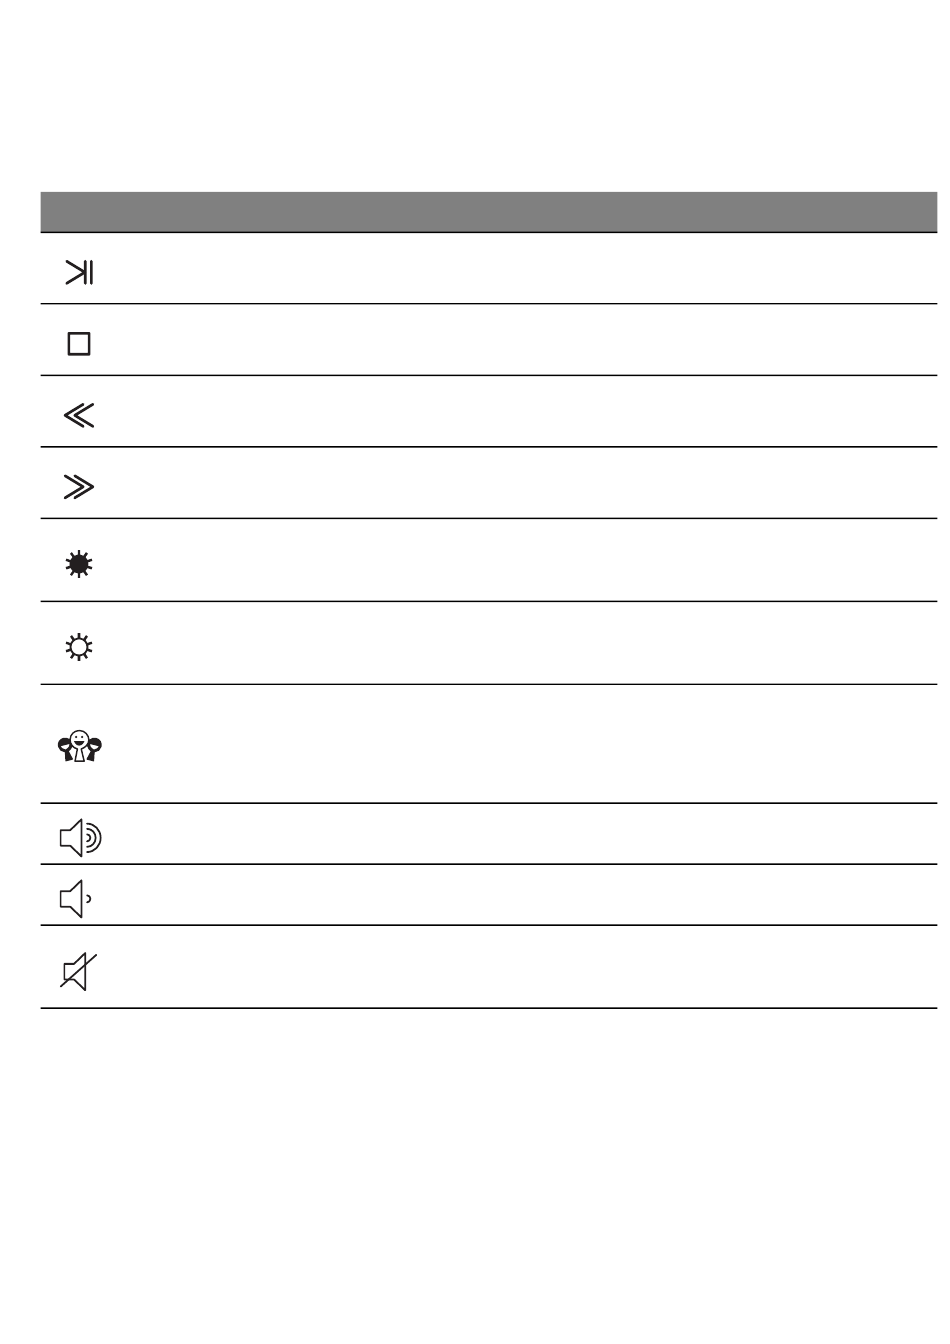Viewport: 950px width, 1344px height.
Task: Click the play/pause icon
Action: [79, 271]
